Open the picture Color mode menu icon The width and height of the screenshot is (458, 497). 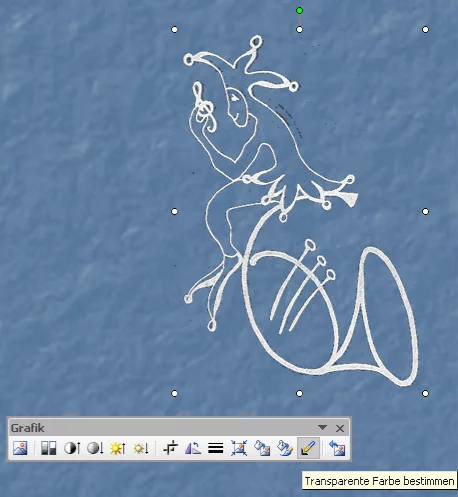pyautogui.click(x=49, y=448)
